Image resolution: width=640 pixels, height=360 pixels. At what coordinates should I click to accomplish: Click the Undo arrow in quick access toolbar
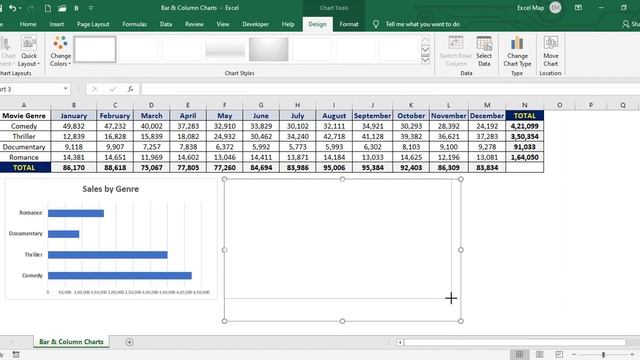point(13,8)
